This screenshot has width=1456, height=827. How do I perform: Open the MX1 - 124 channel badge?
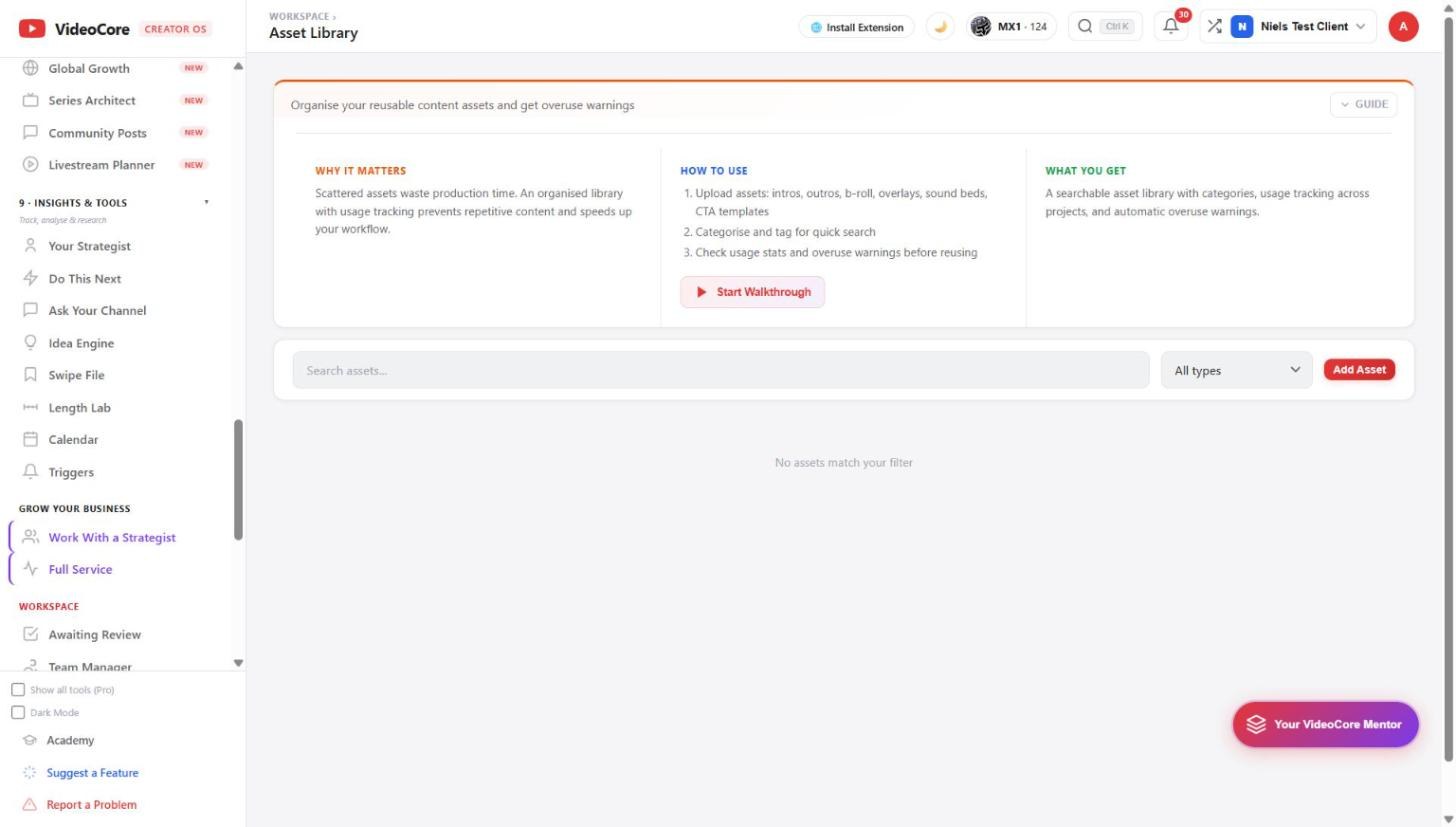(x=1011, y=27)
